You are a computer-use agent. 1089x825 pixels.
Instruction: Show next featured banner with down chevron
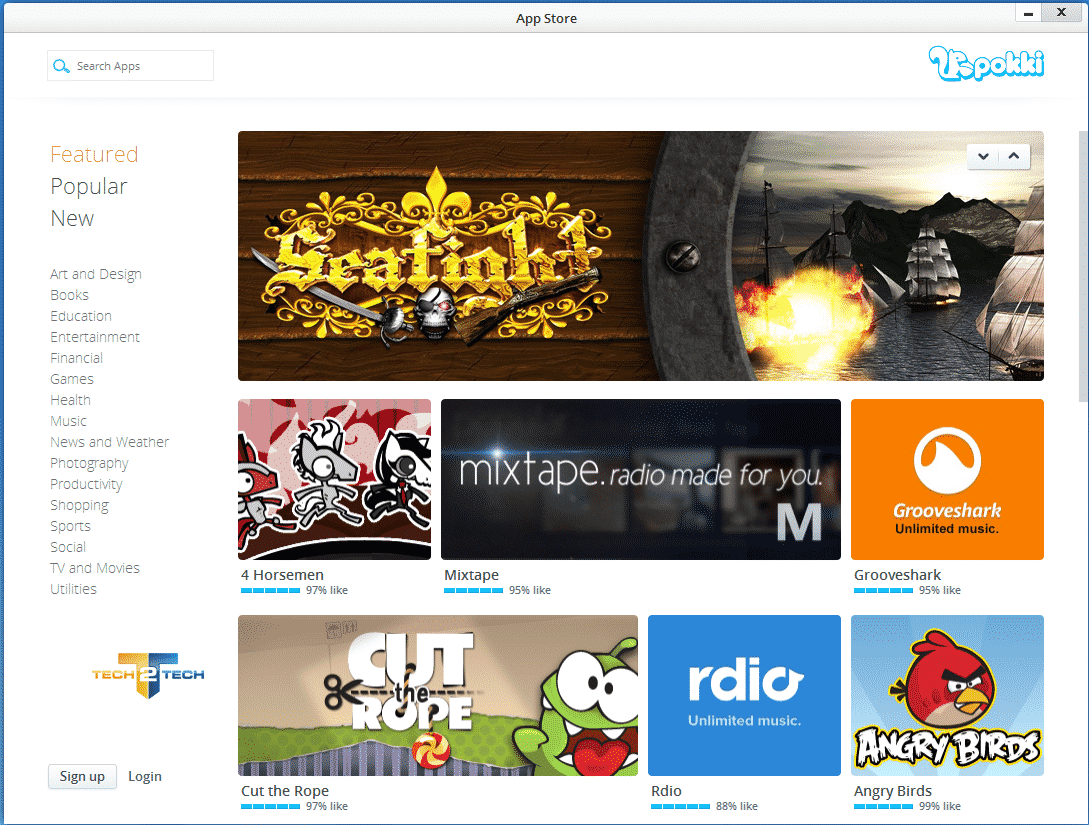(x=983, y=156)
